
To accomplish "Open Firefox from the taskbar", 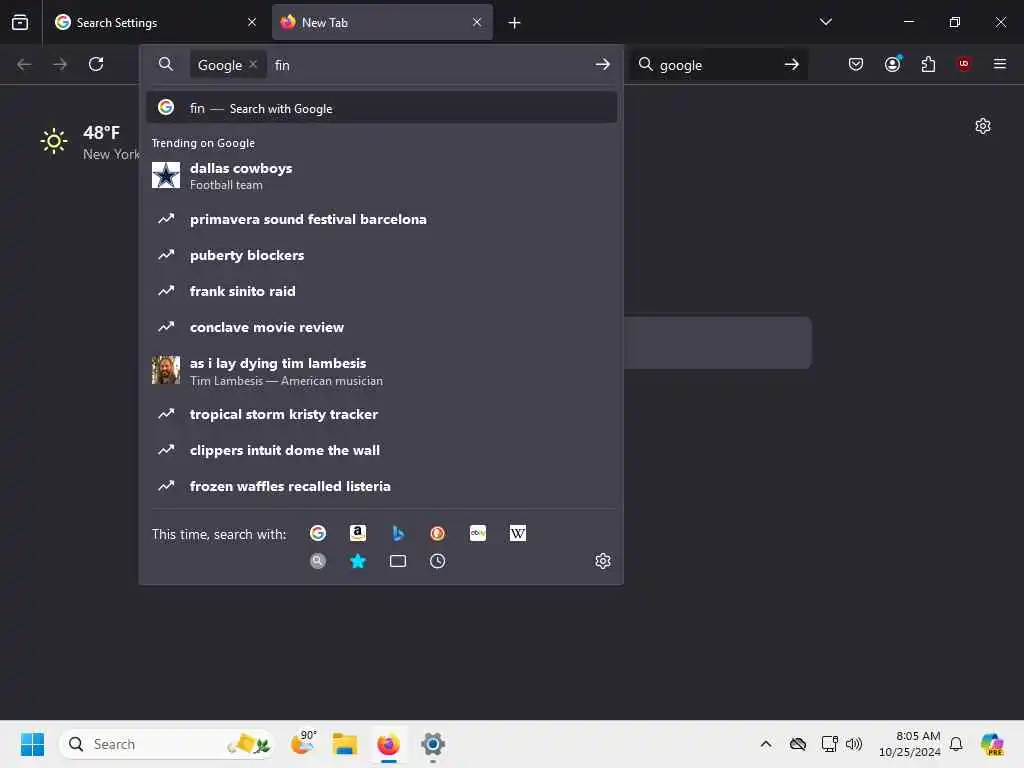I will pos(389,744).
